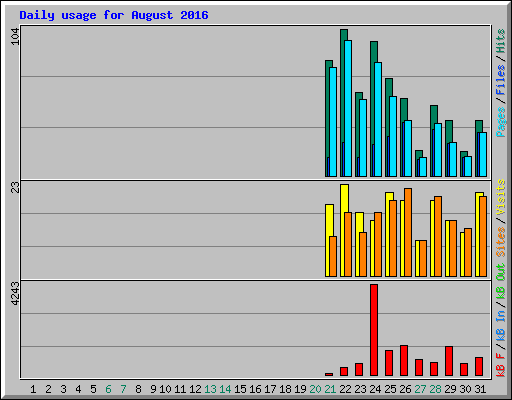Click the cyan 'Pages' legend label
Screen dimensions: 512x400
pos(501,122)
